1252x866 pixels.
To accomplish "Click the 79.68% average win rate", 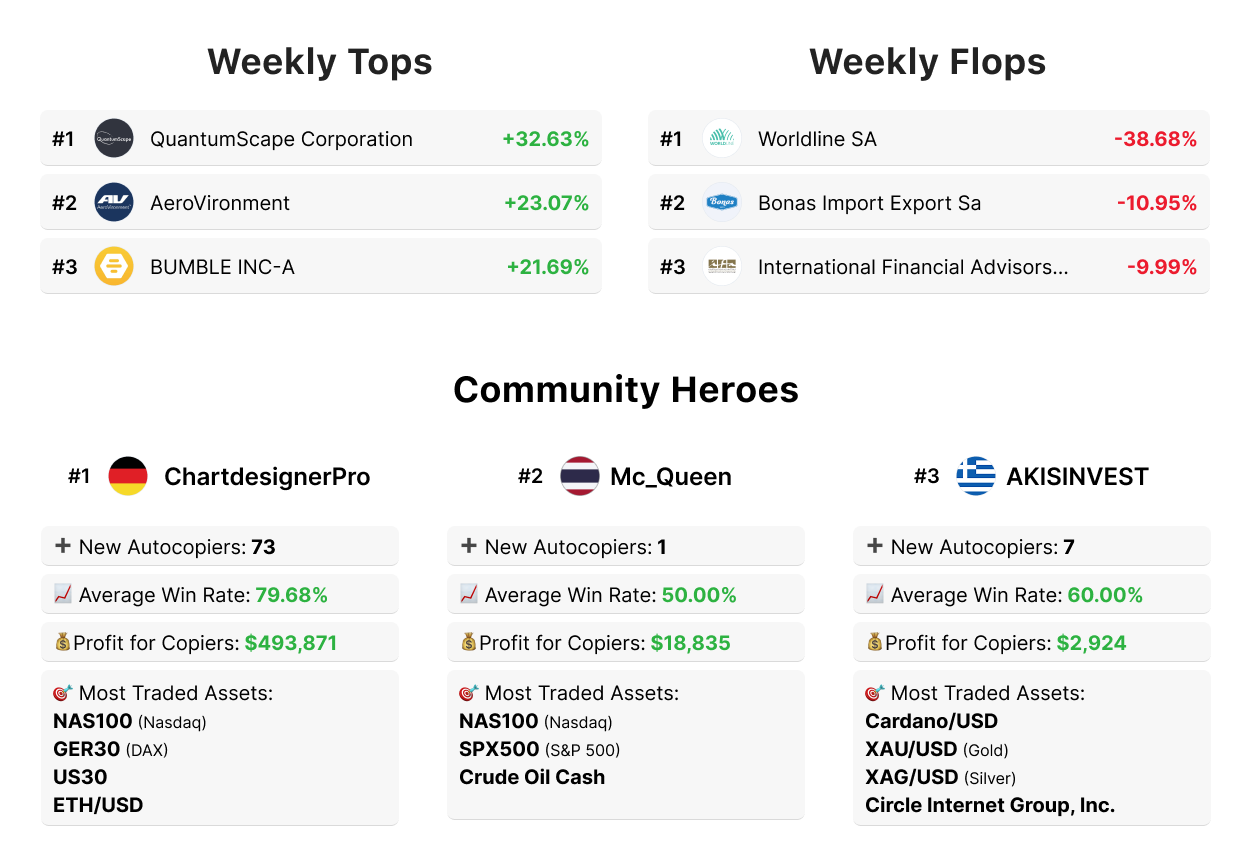I will pyautogui.click(x=291, y=595).
